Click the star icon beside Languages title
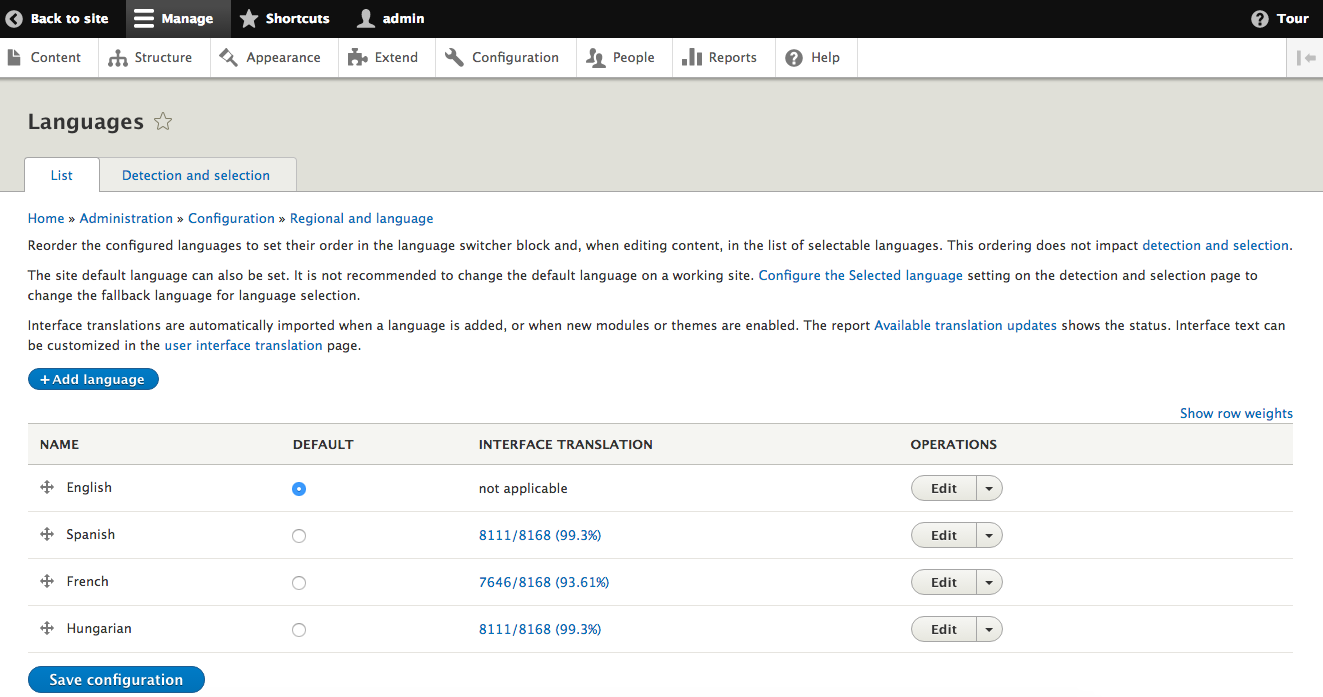1323x697 pixels. tap(163, 122)
